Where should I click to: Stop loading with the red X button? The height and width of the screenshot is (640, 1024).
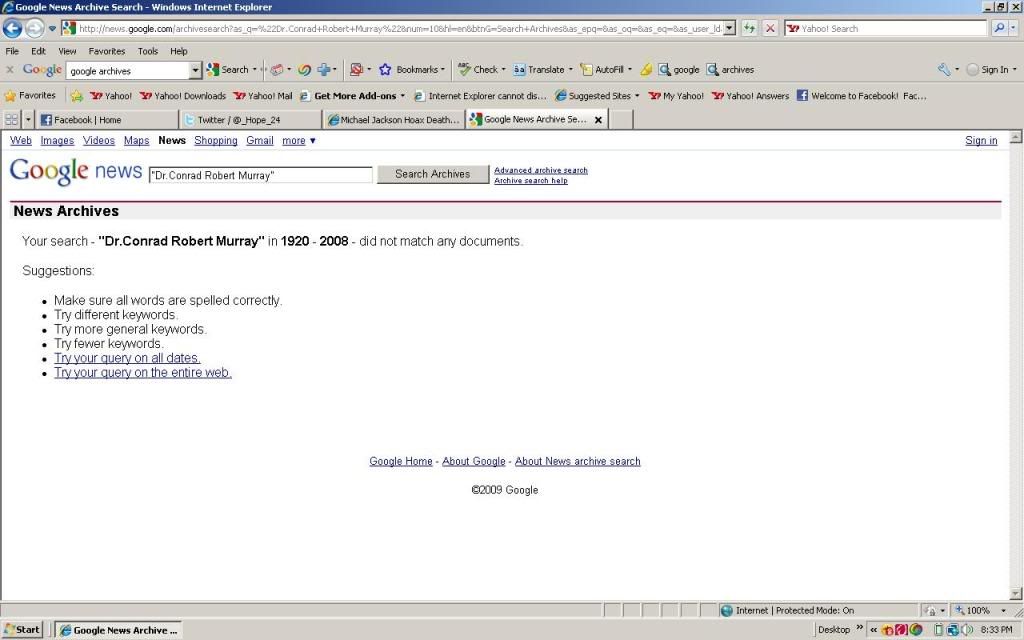[x=770, y=28]
